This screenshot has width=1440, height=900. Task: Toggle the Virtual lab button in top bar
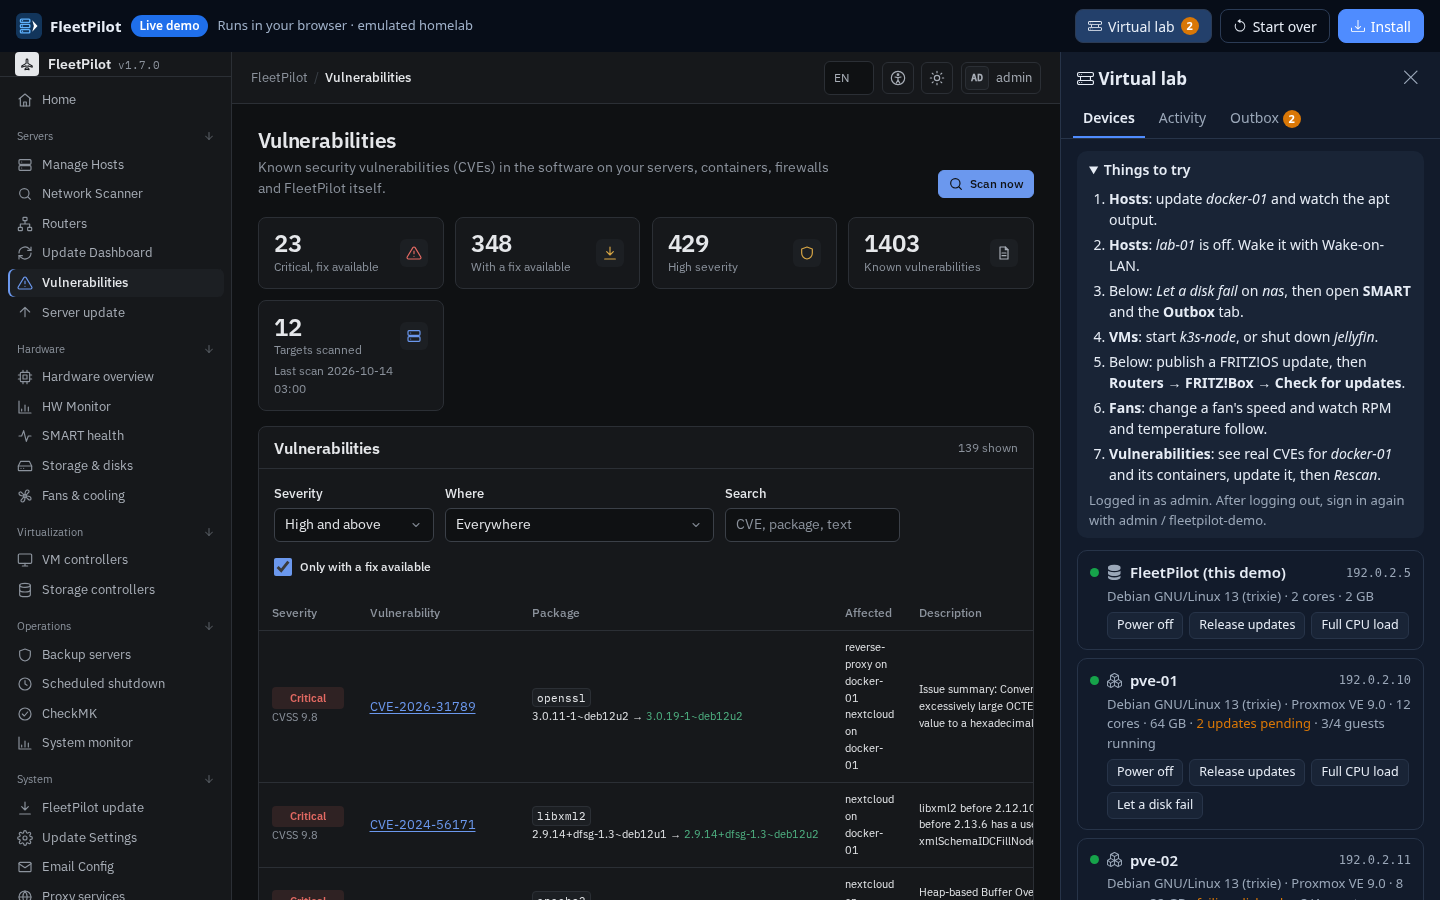point(1143,26)
